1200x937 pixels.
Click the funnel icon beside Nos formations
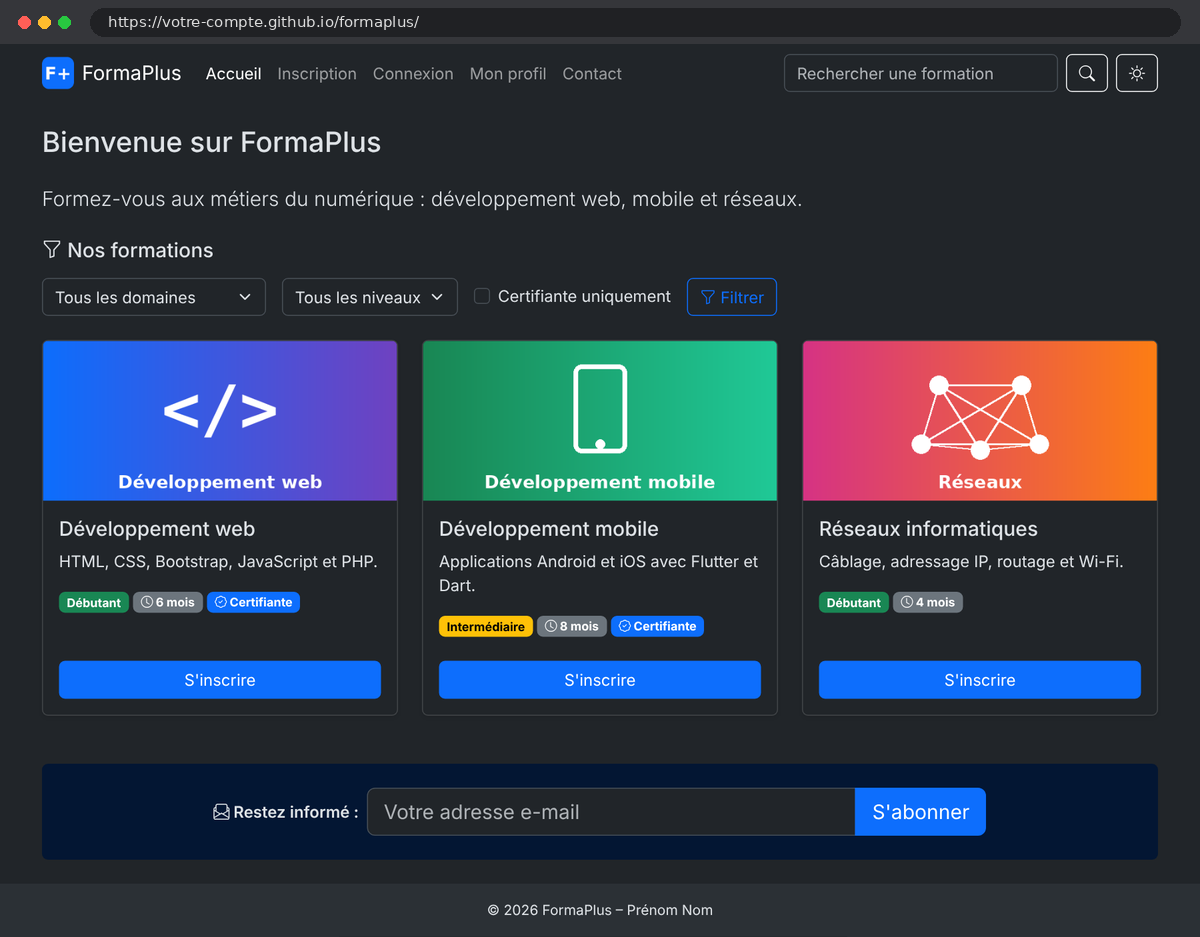tap(52, 249)
